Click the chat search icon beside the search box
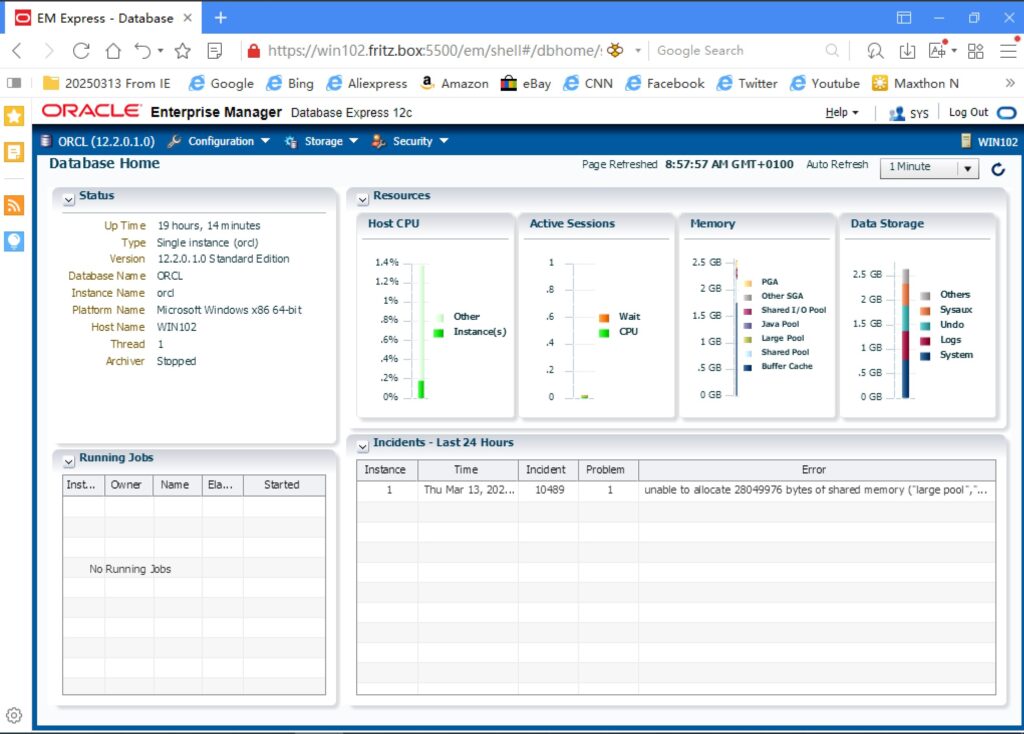This screenshot has width=1024, height=734. 875,50
